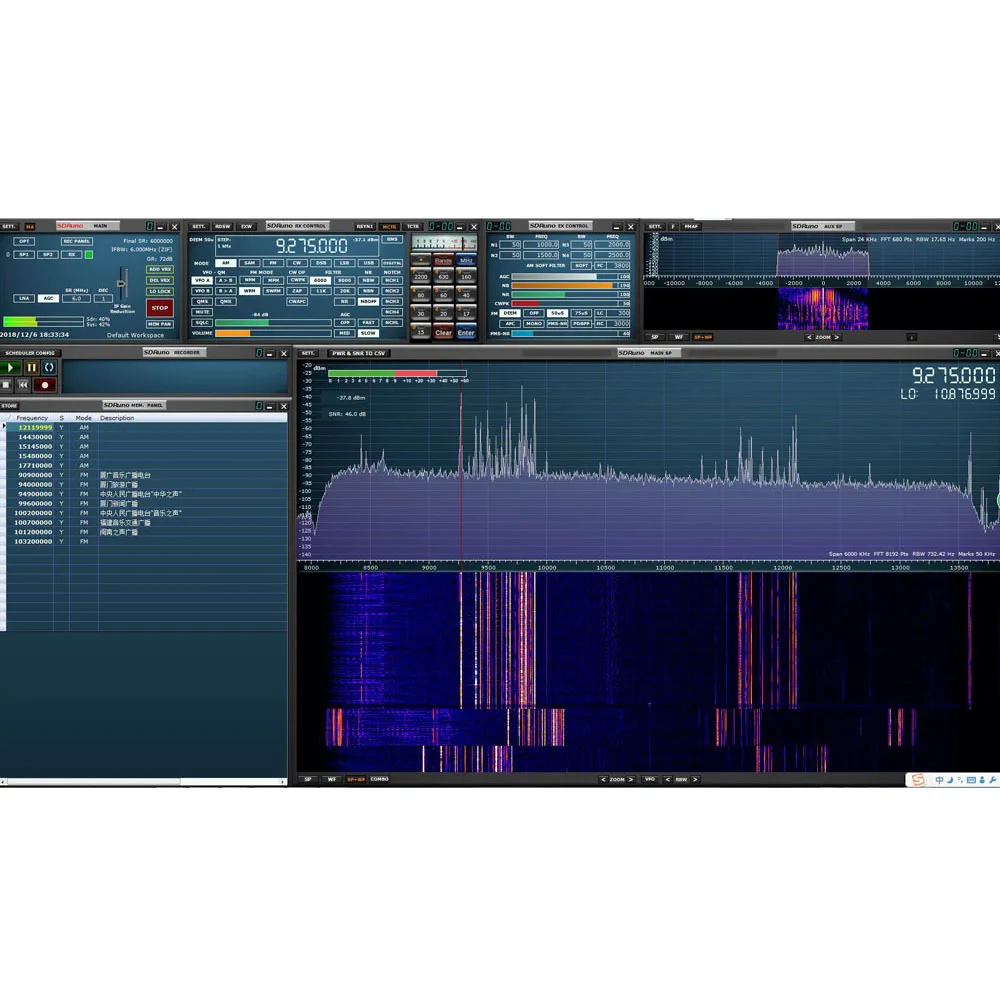Click the green RX status indicator
This screenshot has height=1000, width=1000.
89,254
